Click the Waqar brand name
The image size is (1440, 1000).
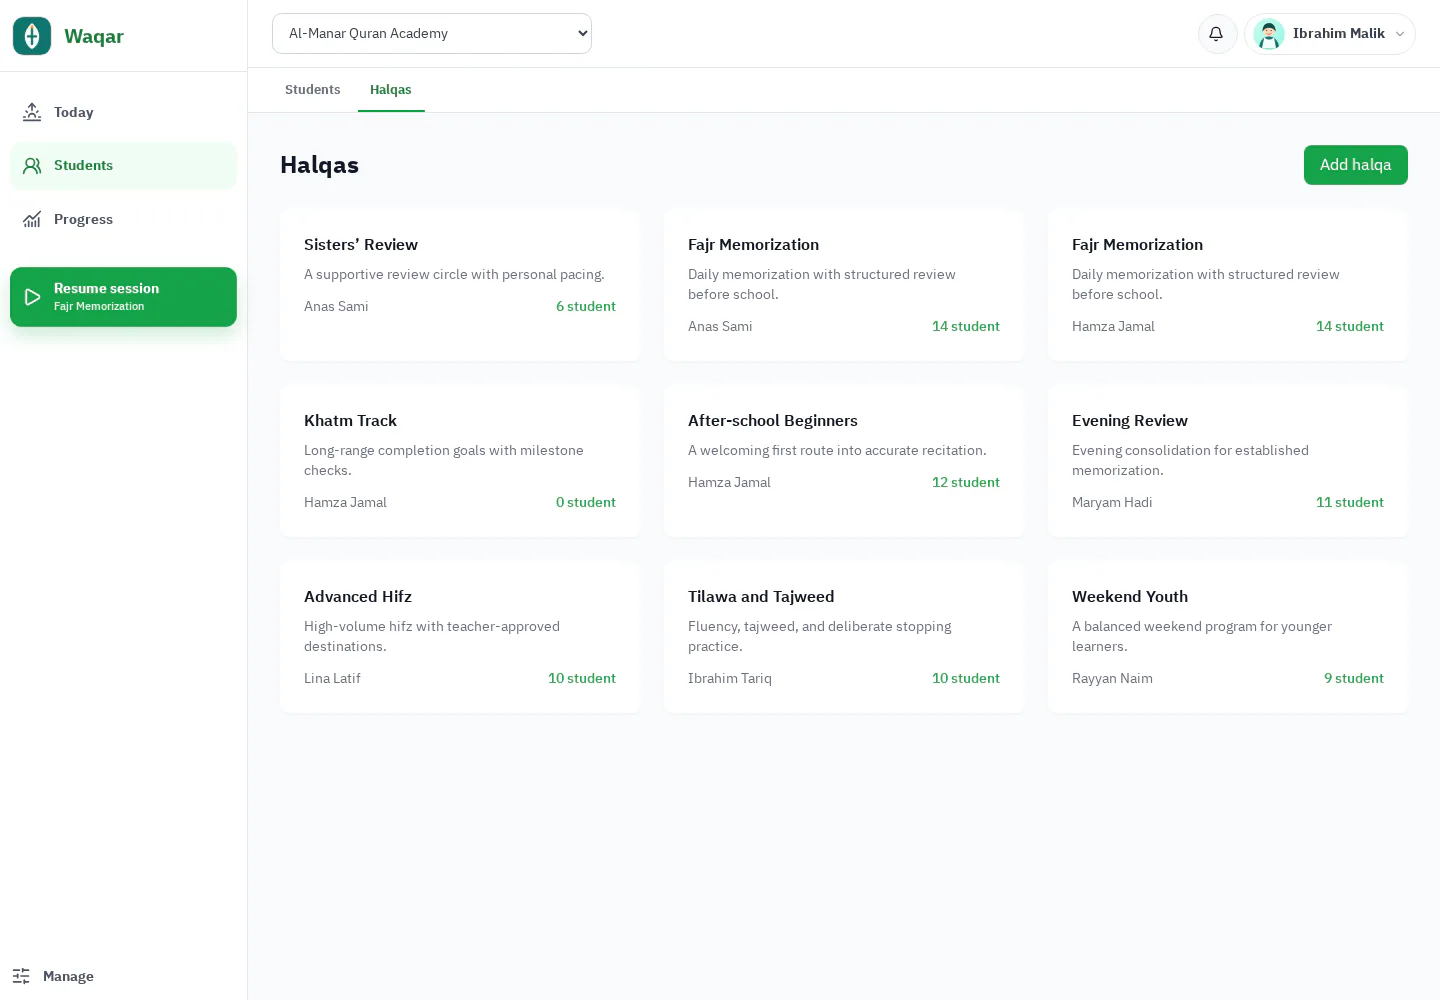point(94,36)
